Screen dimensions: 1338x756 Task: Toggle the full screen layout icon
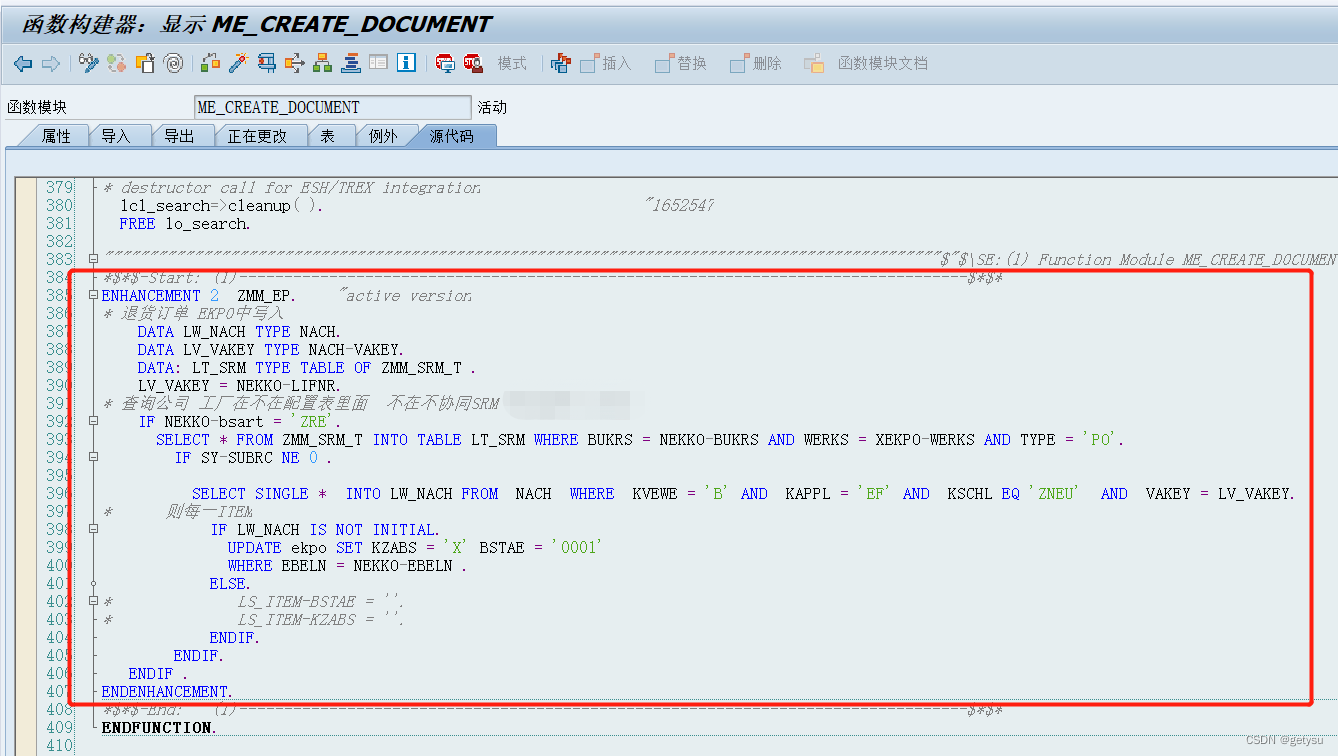pyautogui.click(x=378, y=63)
